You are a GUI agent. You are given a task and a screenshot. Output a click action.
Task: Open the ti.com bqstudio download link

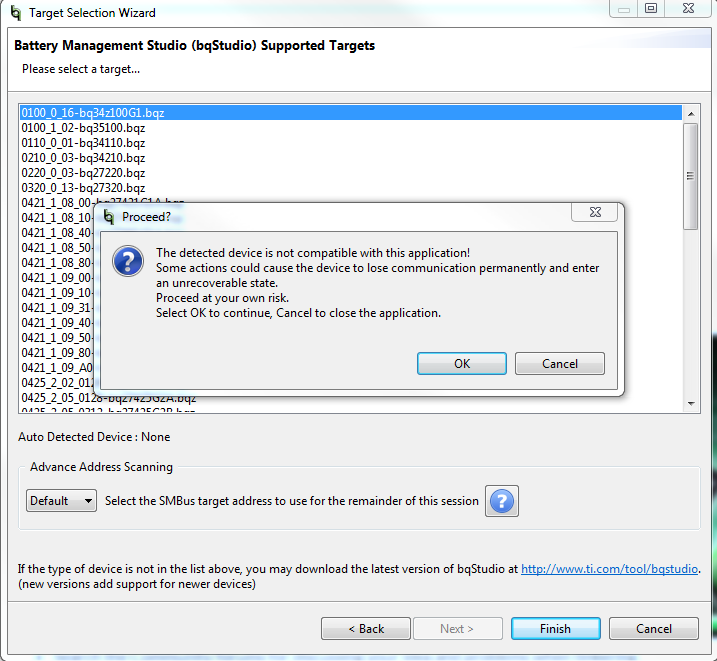(x=609, y=569)
